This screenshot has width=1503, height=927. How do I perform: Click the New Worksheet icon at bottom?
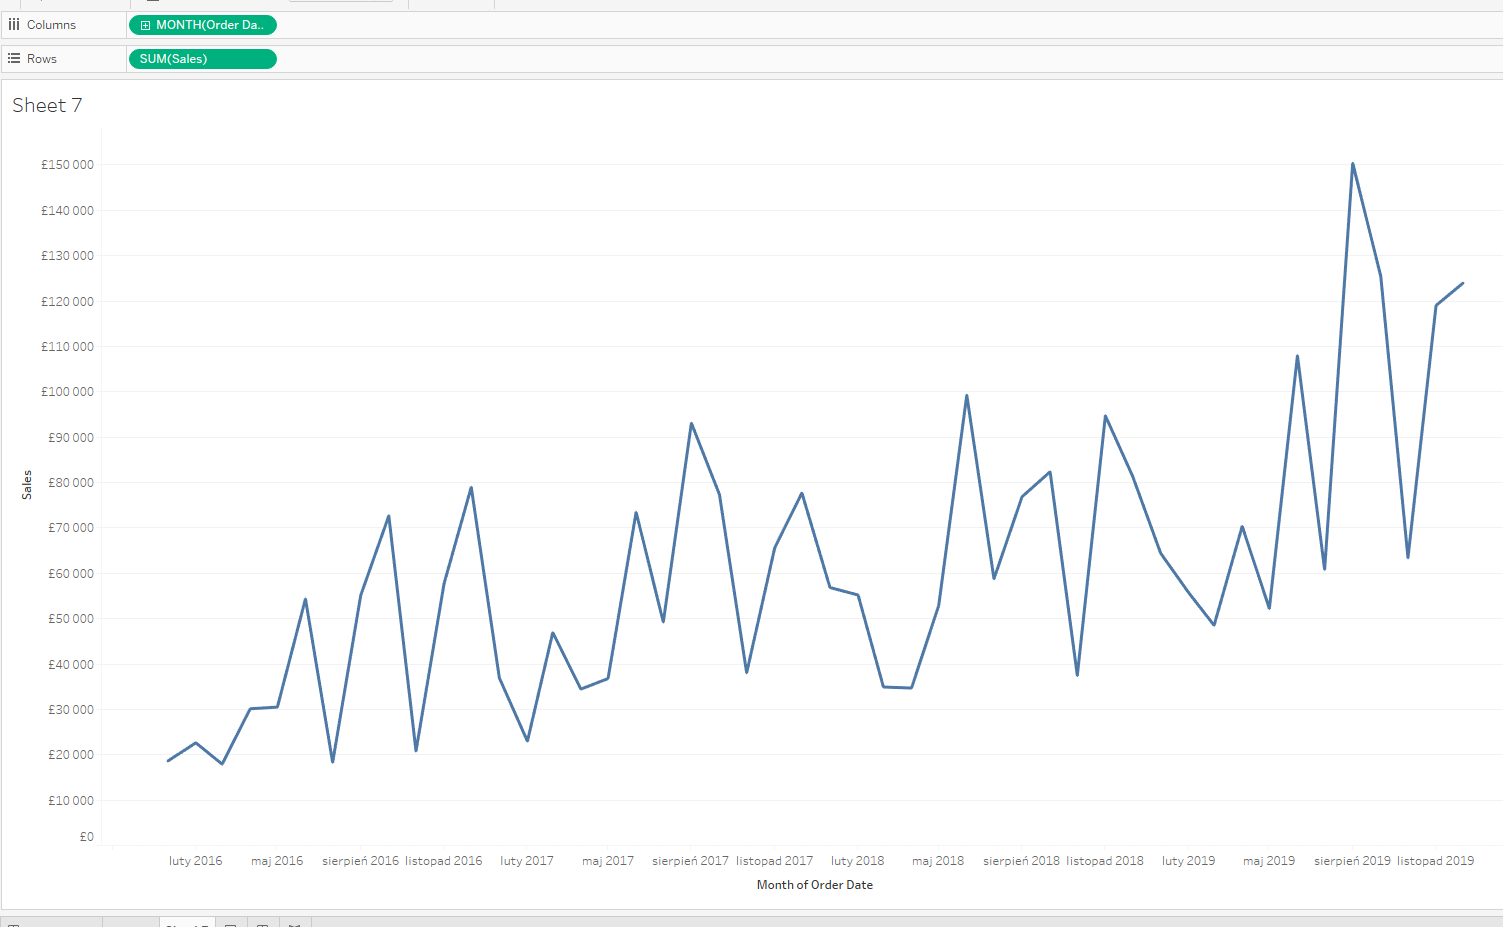click(230, 924)
